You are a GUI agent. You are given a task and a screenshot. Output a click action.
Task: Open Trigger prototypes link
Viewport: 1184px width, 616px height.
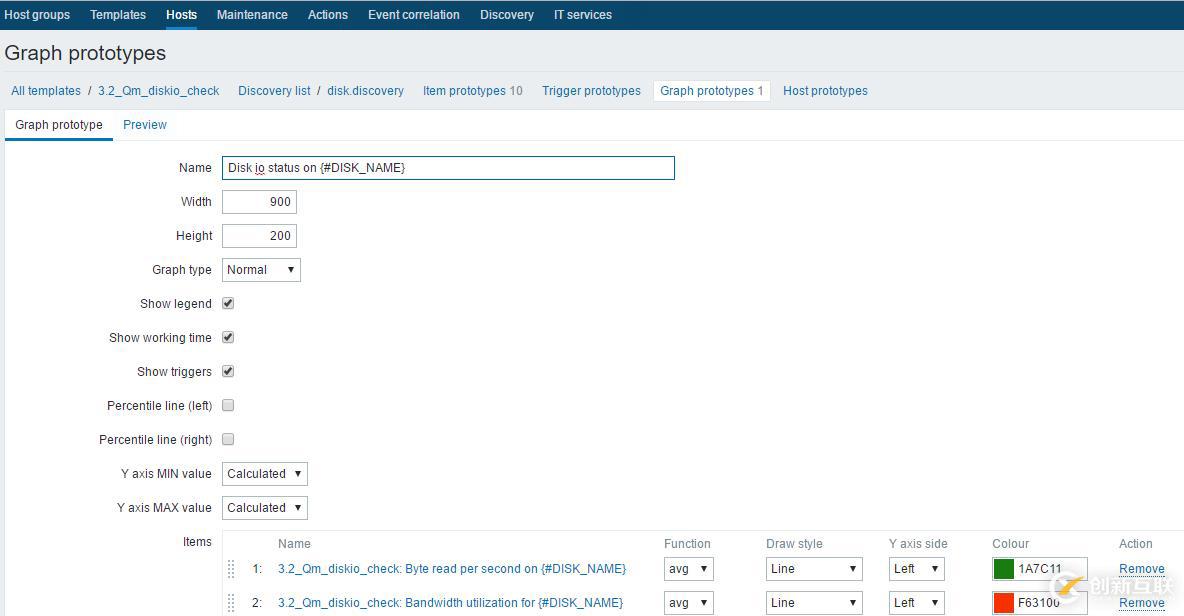[591, 91]
